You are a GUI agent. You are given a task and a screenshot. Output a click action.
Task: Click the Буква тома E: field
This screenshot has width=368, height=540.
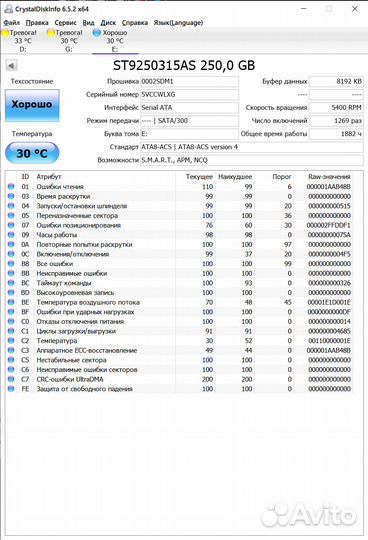coord(189,134)
